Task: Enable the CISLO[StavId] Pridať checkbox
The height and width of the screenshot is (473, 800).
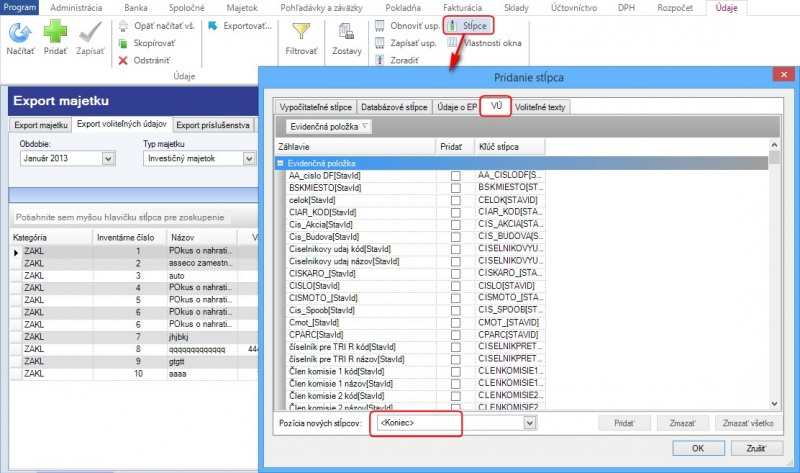Action: 456,283
